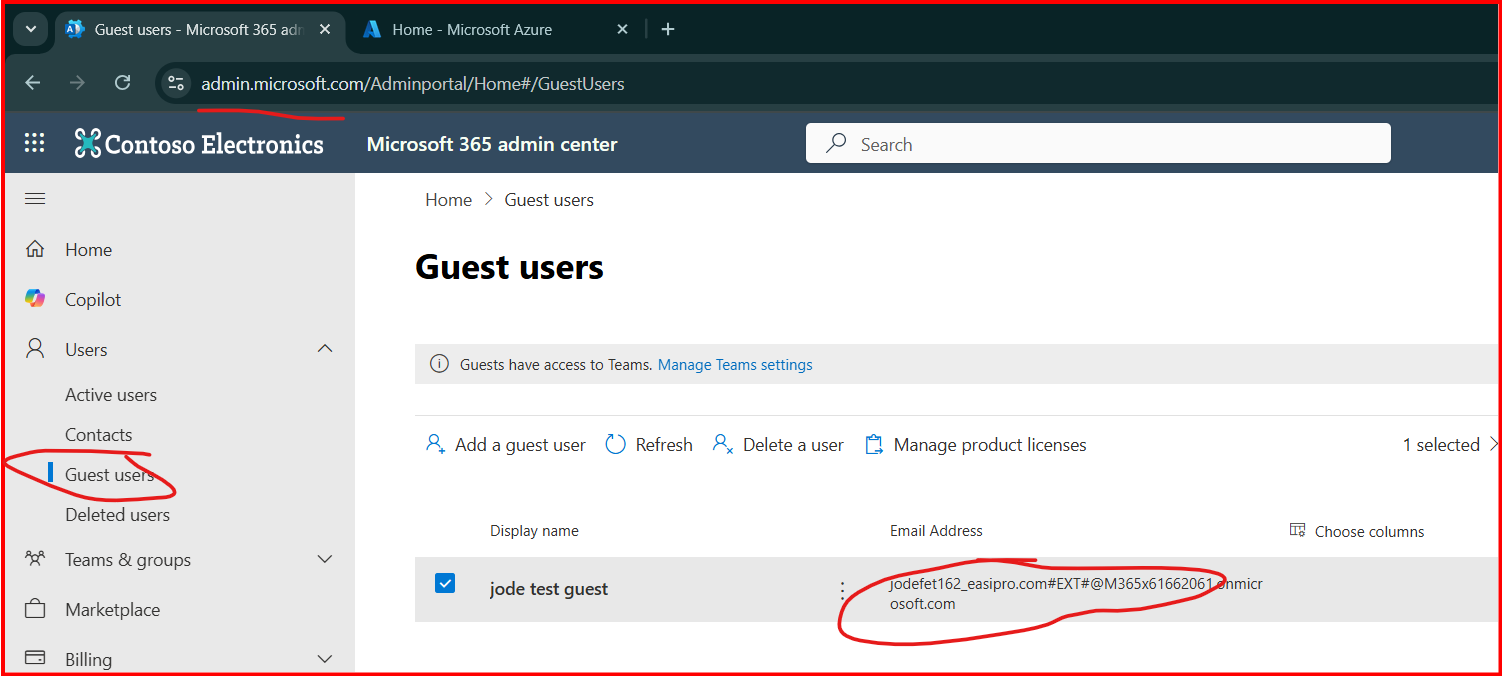Image resolution: width=1502 pixels, height=676 pixels.
Task: Click the Copilot icon in sidebar
Action: 35,299
